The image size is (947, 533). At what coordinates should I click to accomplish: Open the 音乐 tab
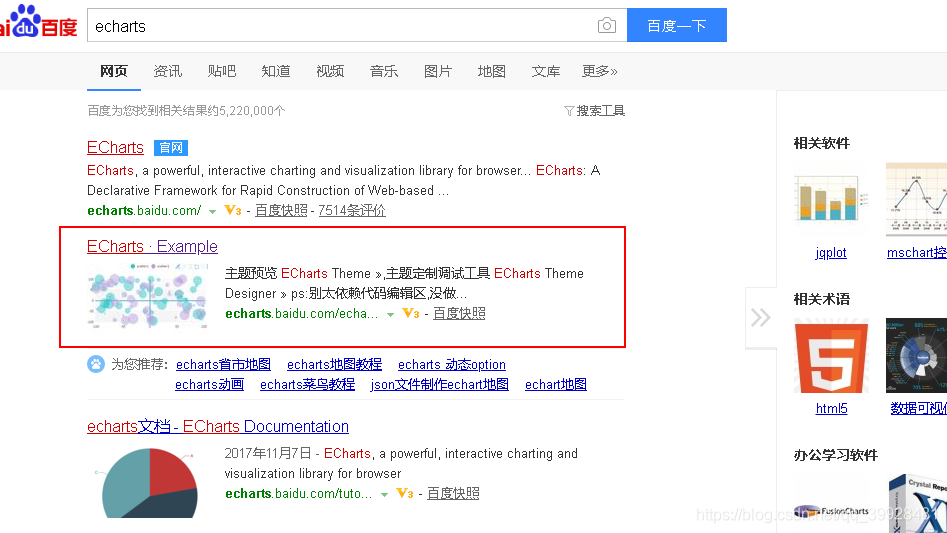384,71
